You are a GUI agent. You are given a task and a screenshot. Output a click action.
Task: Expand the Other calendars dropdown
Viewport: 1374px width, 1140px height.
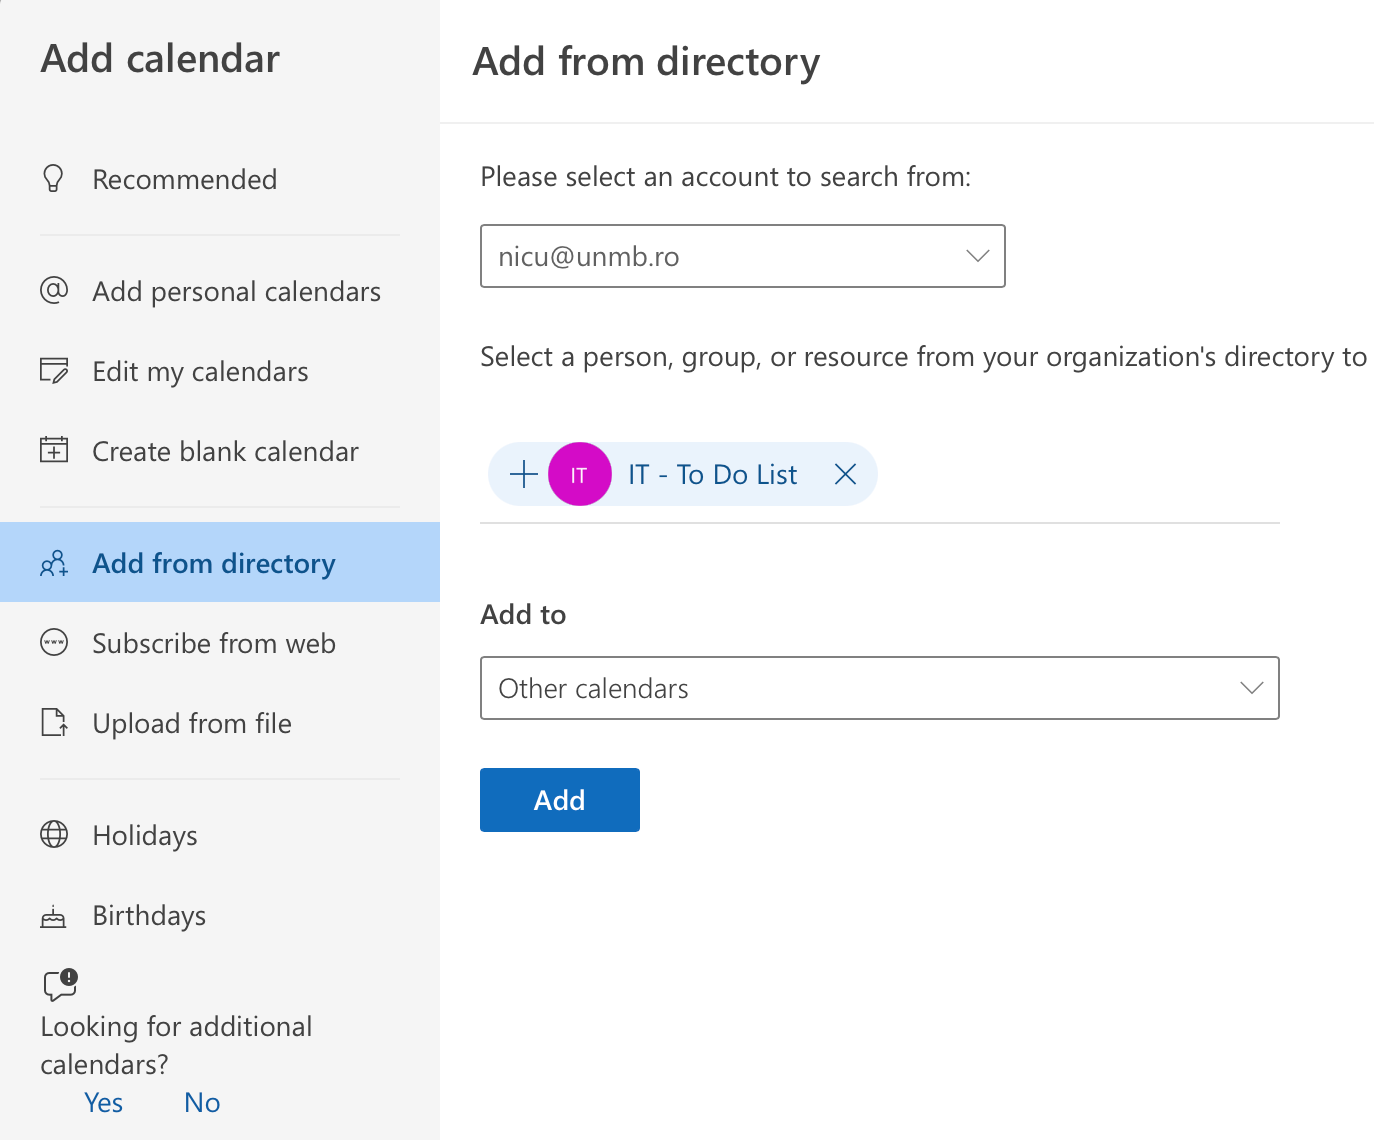879,688
